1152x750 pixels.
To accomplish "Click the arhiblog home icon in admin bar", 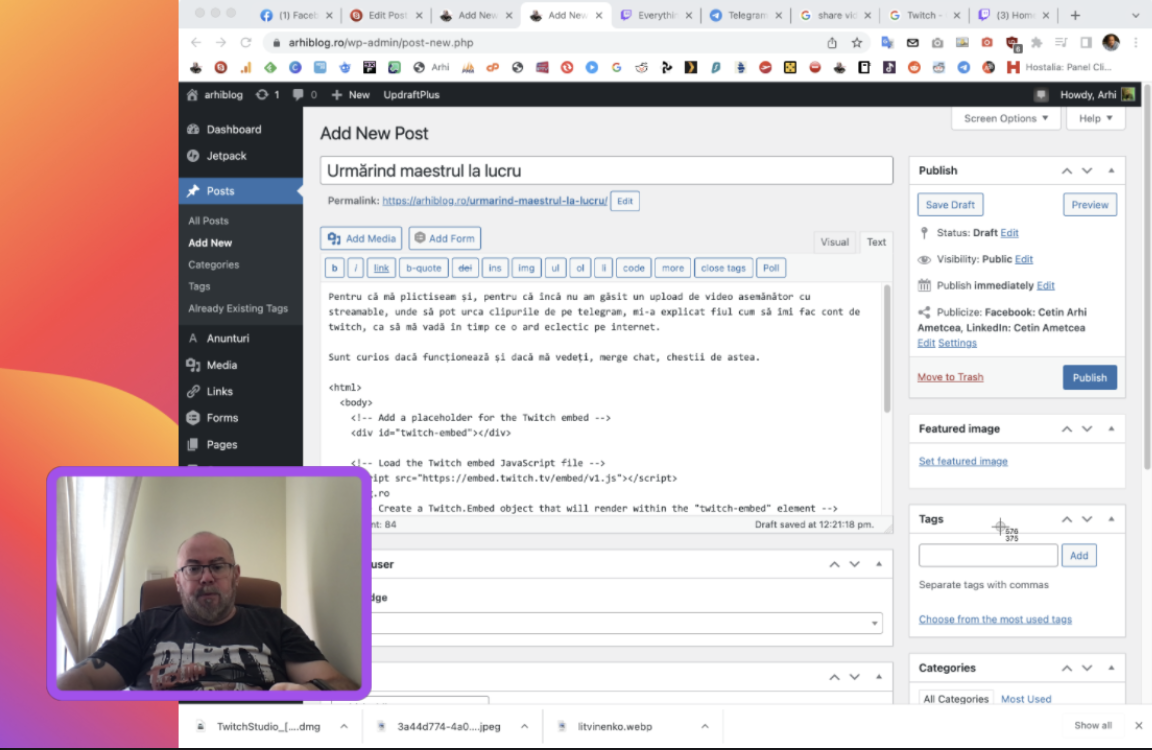I will 192,95.
